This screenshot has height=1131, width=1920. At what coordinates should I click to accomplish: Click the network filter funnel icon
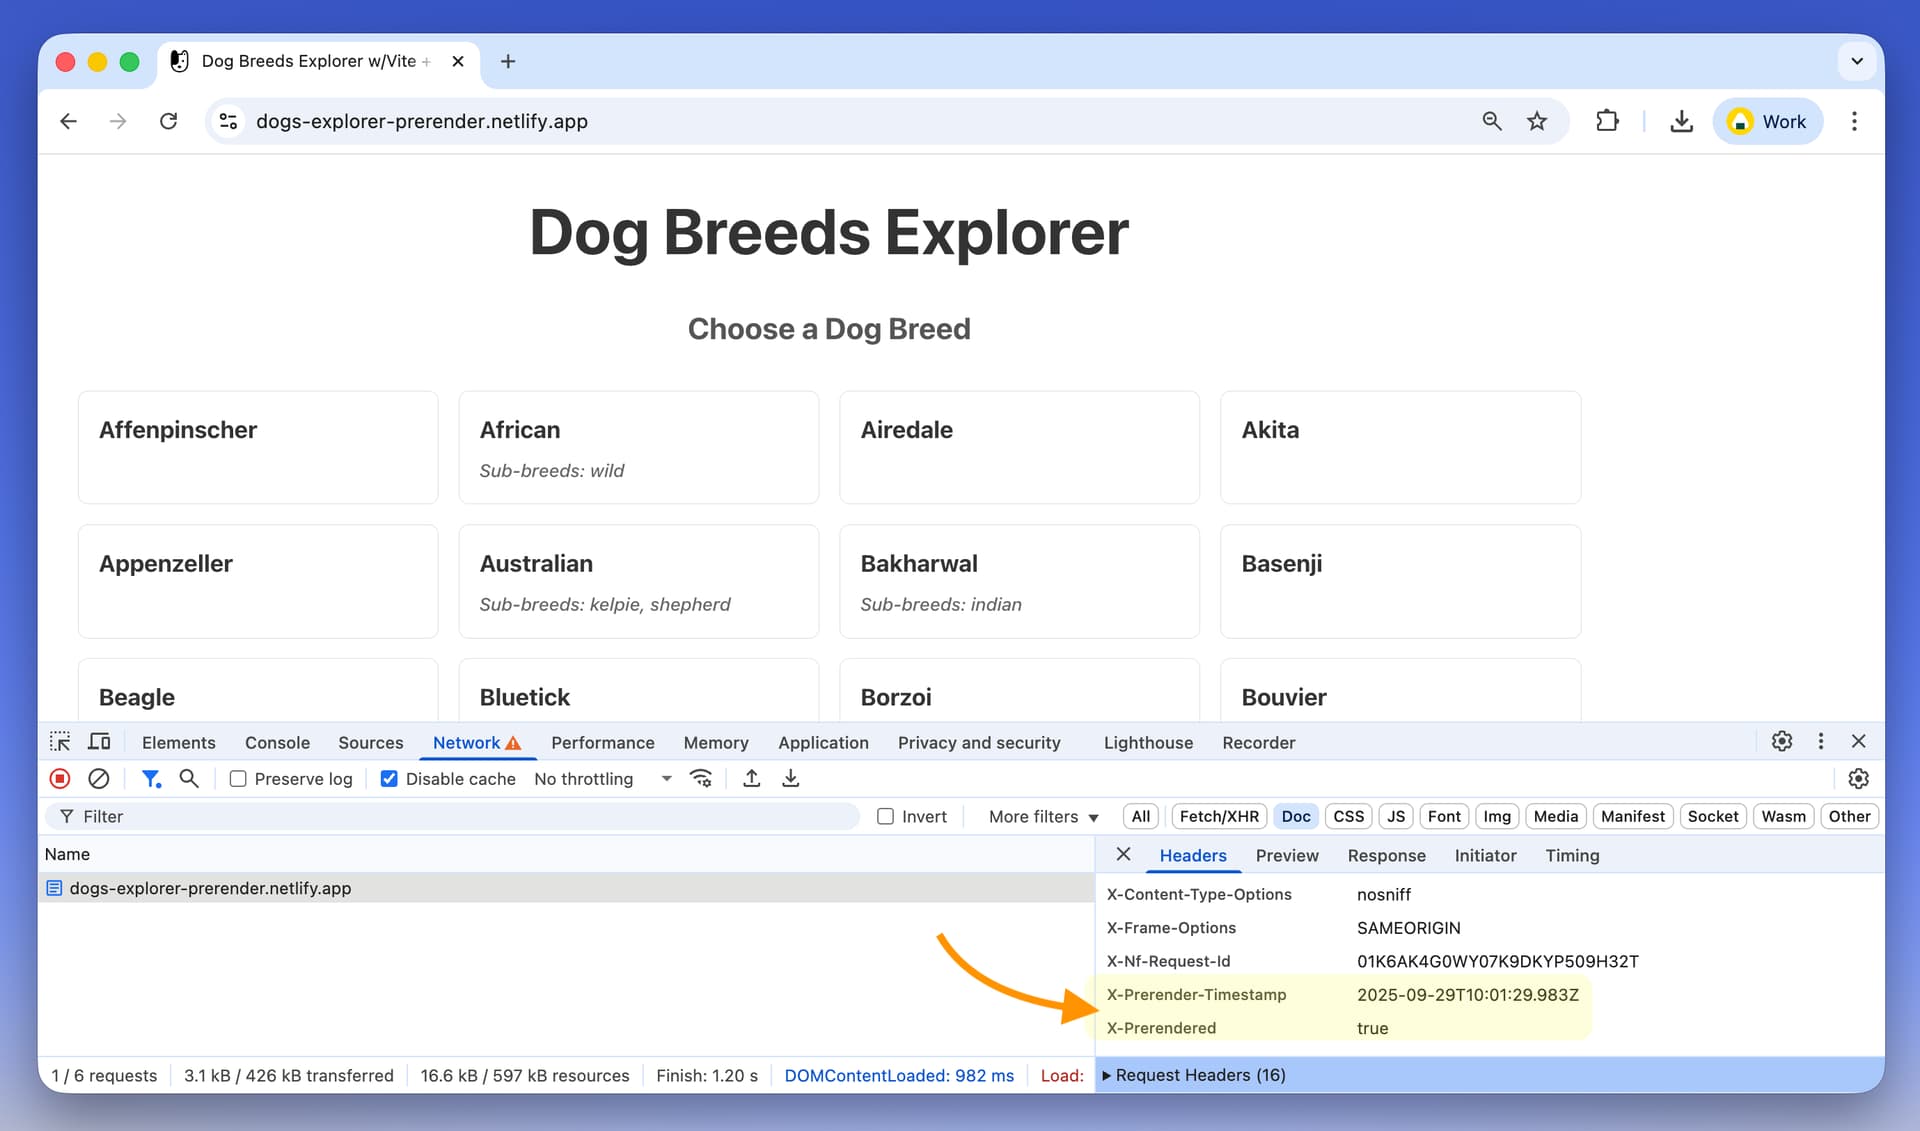[x=151, y=779]
